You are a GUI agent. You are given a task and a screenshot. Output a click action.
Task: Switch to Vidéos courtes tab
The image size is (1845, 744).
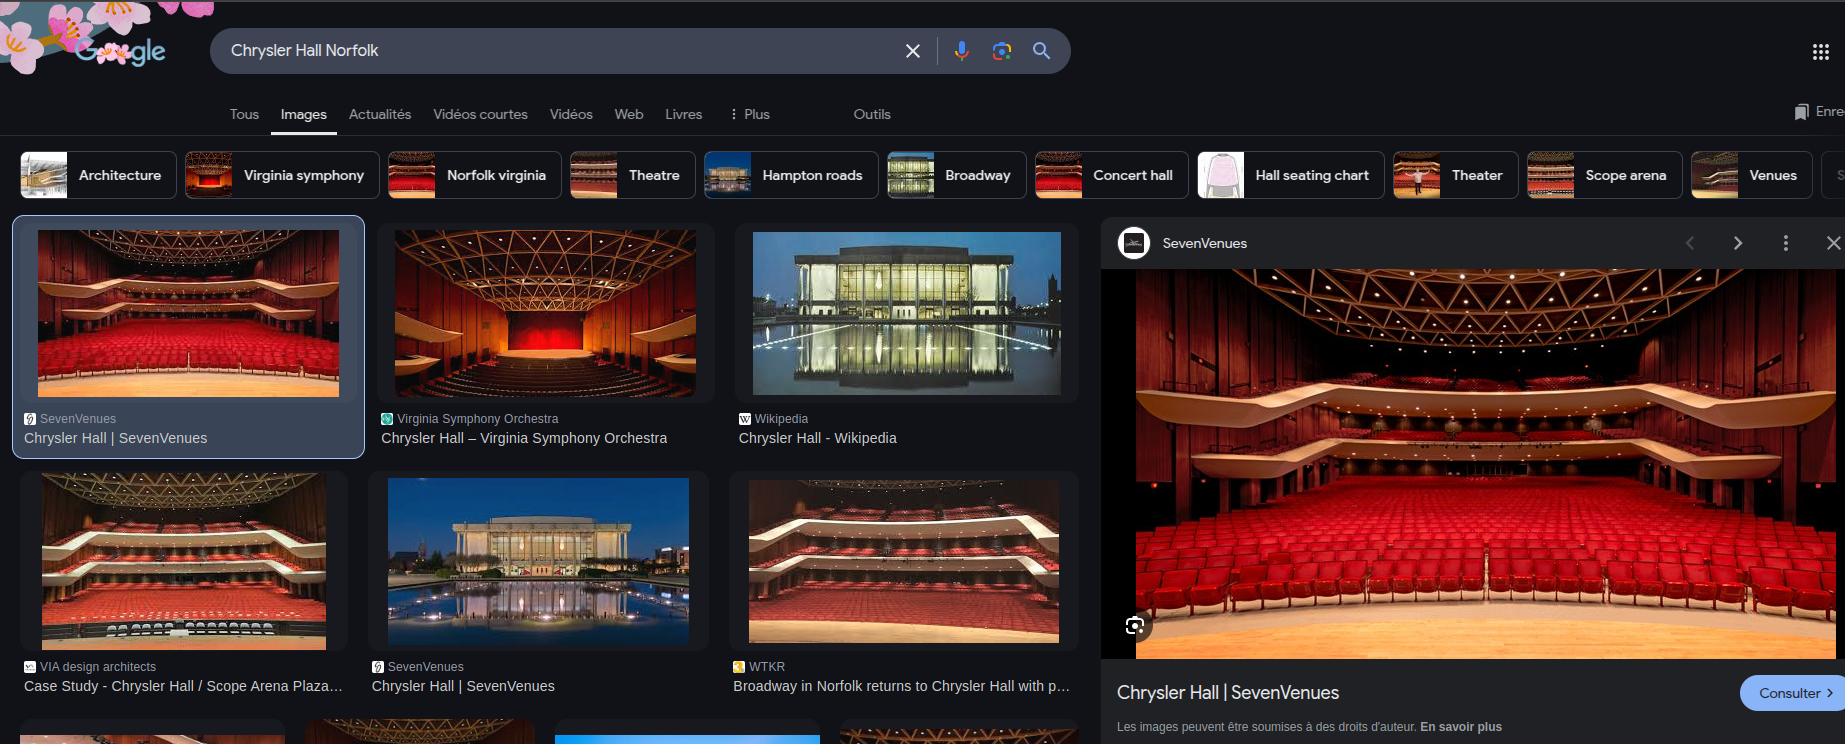coord(480,114)
